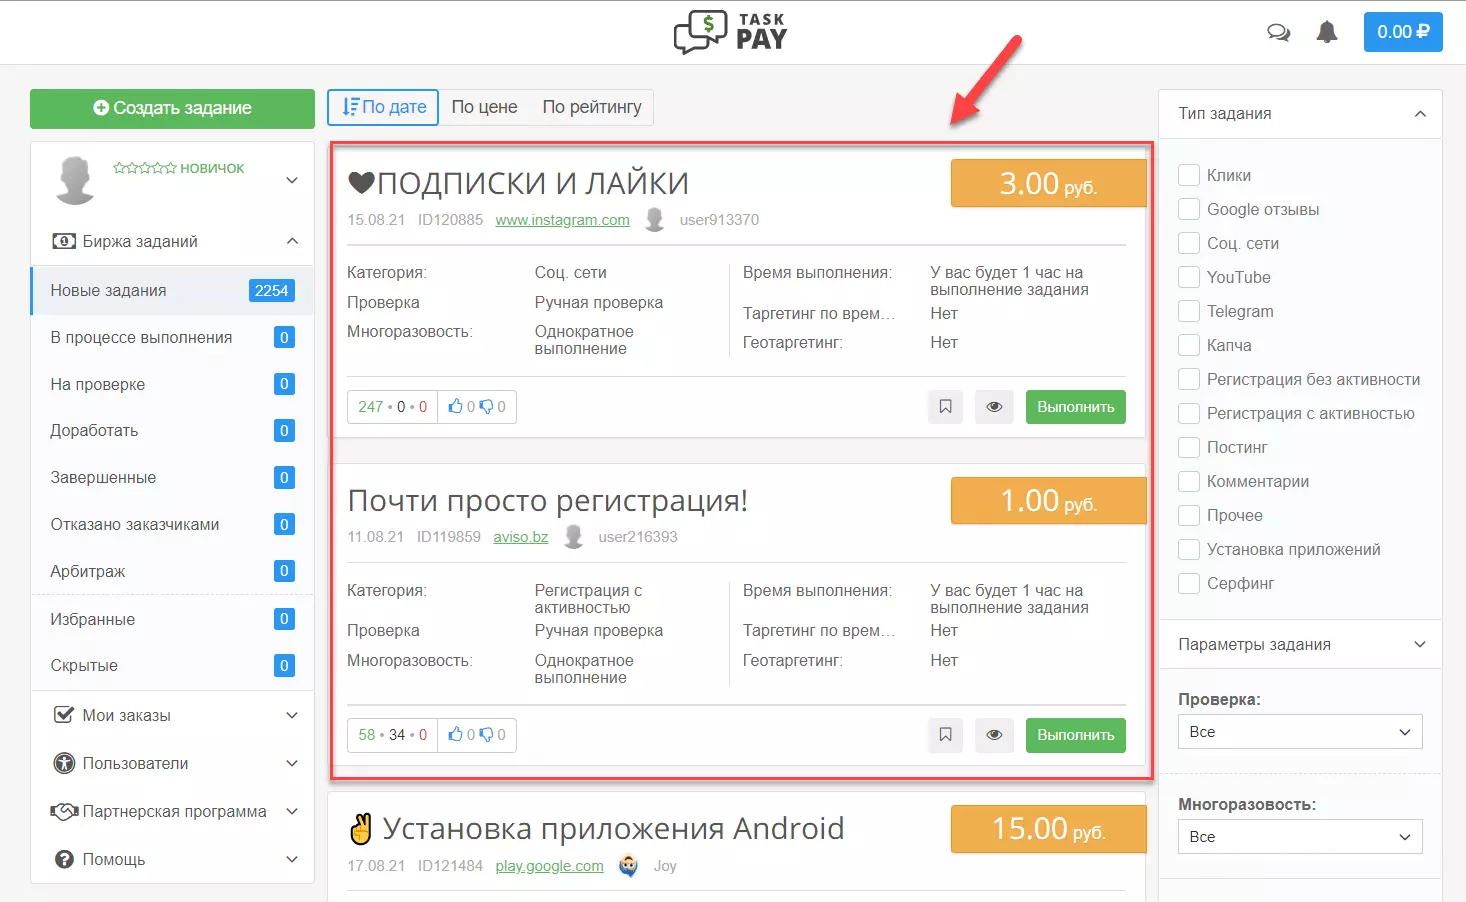Viewport: 1466px width, 902px height.
Task: Enable the Telegram task type checkbox
Action: coord(1189,311)
